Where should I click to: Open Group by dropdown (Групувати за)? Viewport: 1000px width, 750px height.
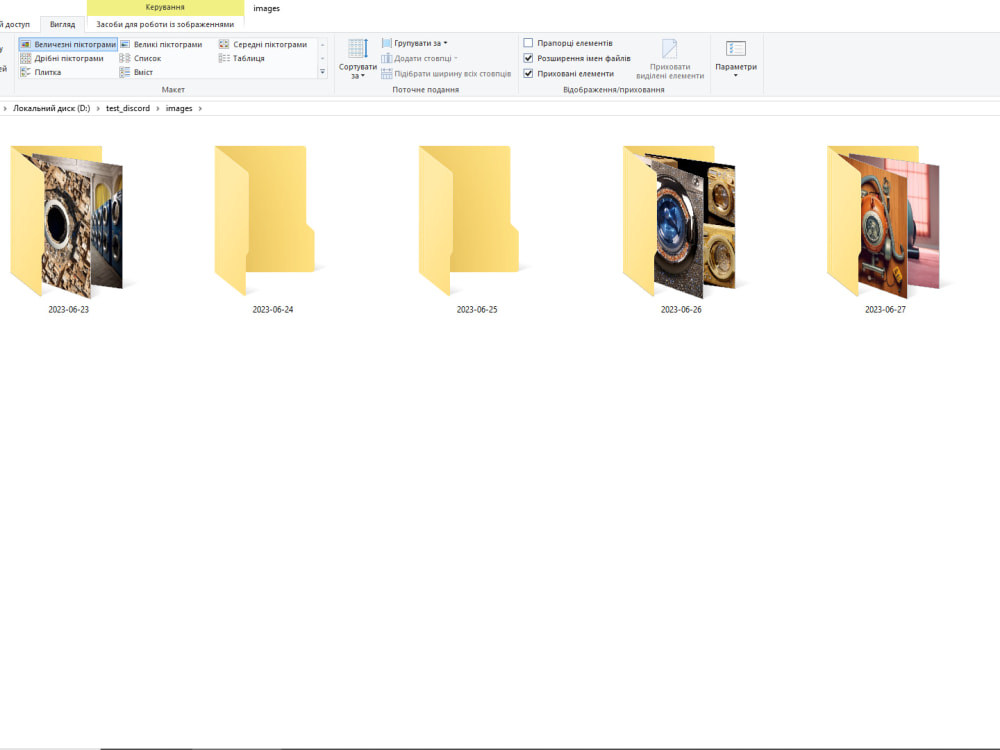(415, 43)
